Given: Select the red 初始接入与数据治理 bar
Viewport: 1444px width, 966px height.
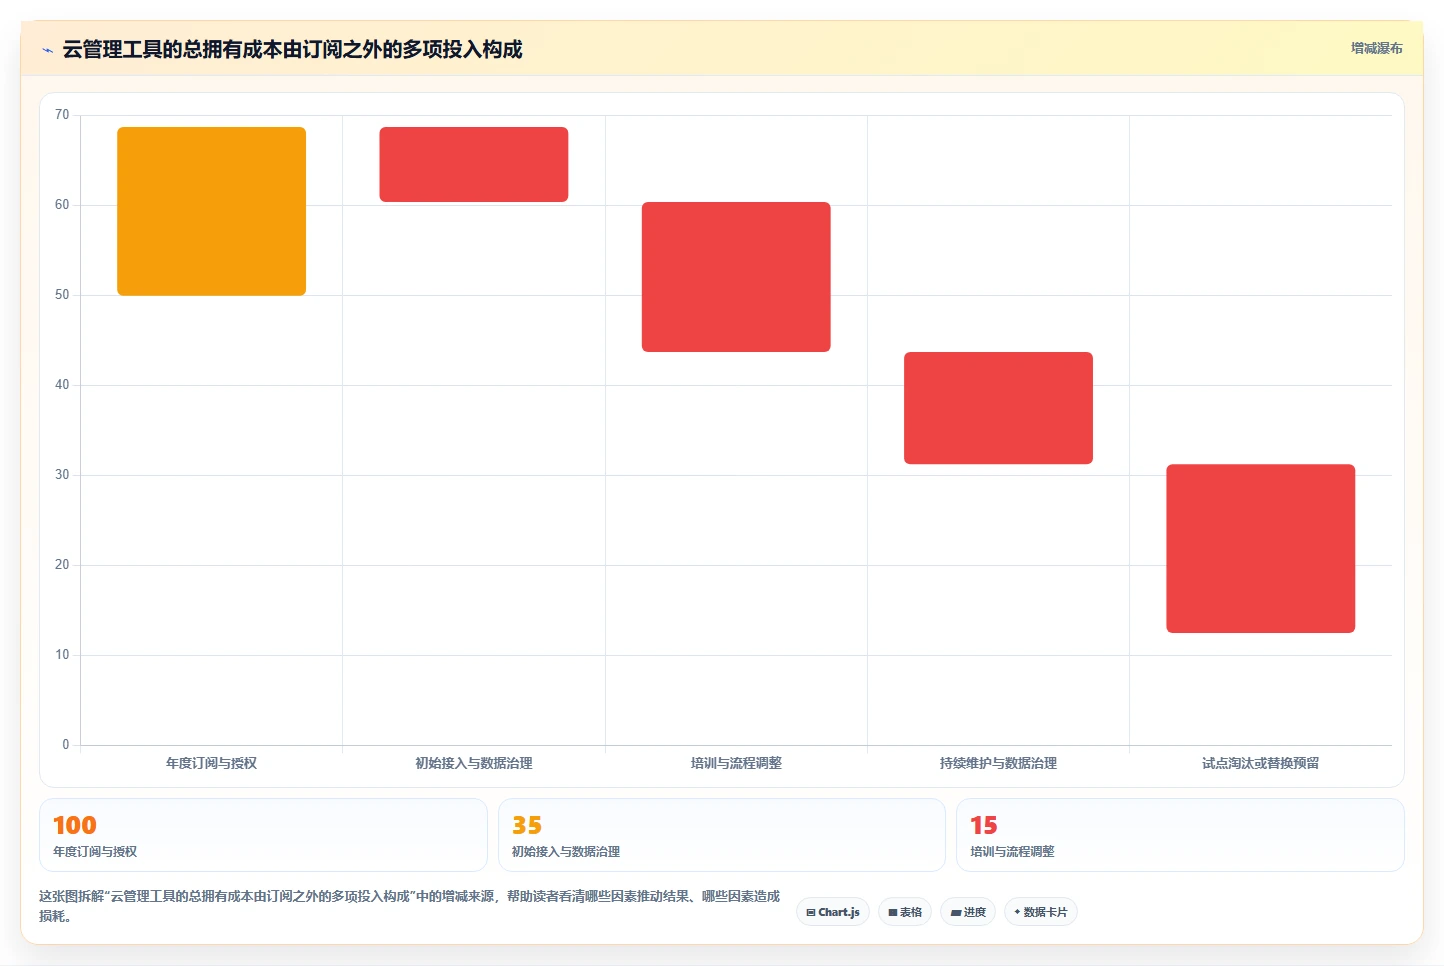Looking at the screenshot, I should click(474, 164).
